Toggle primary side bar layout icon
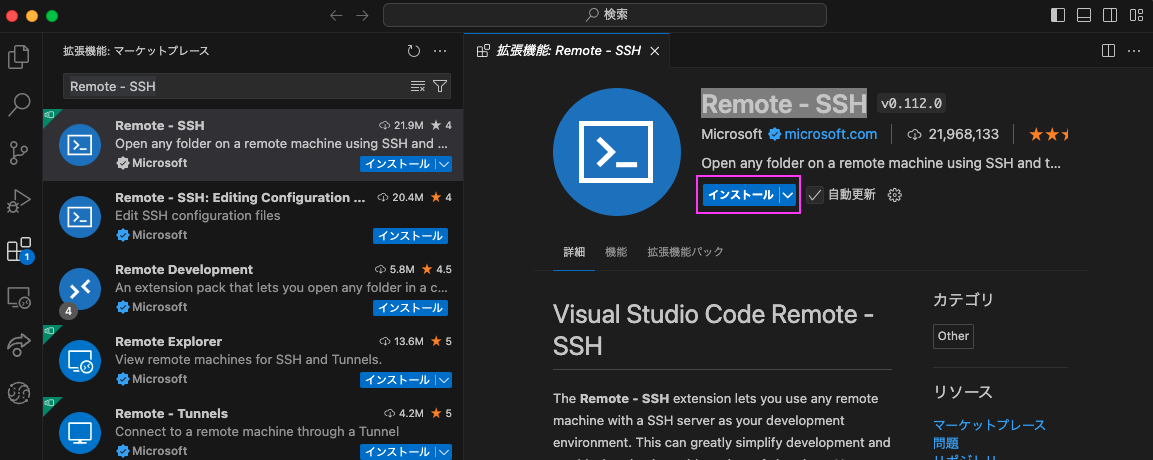 point(1058,15)
